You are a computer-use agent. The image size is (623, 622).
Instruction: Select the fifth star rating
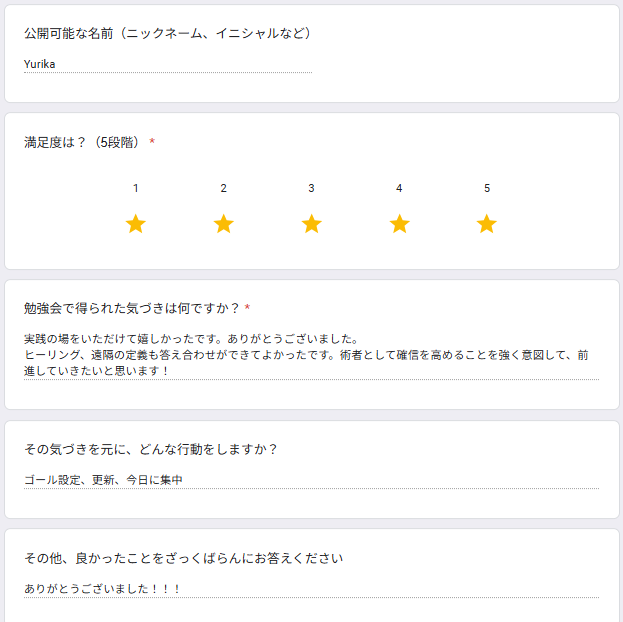point(487,223)
